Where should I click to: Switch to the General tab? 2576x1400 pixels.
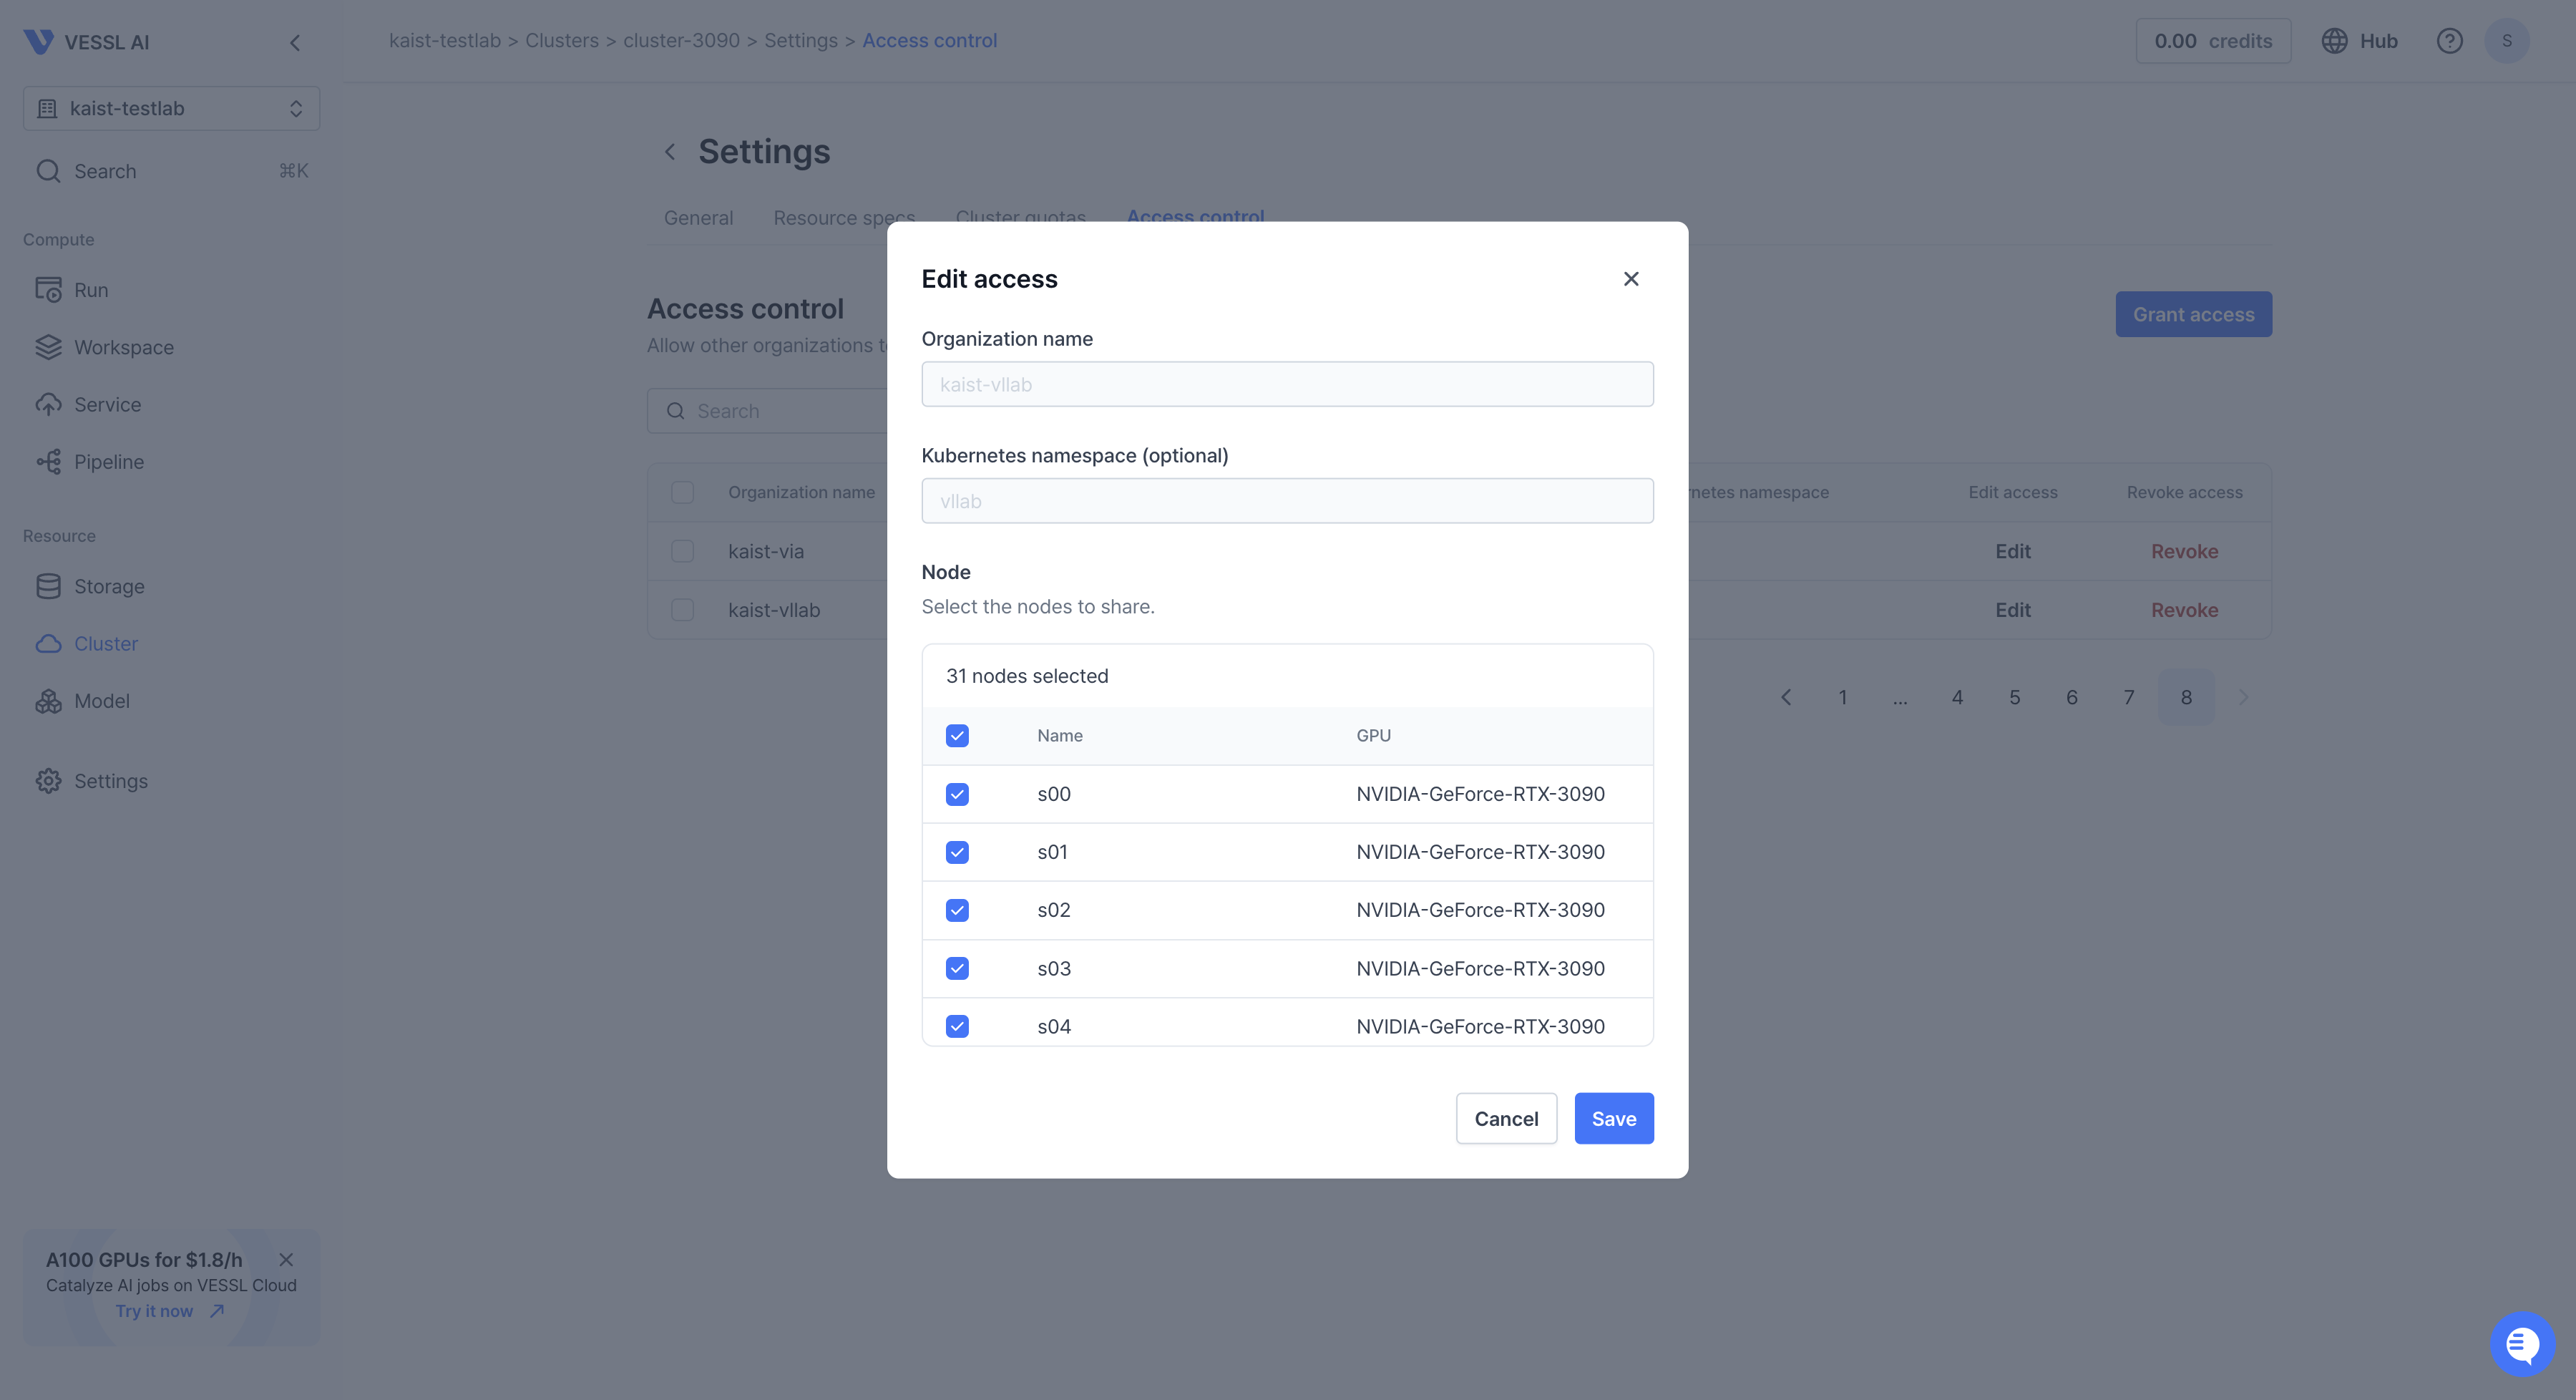click(698, 218)
